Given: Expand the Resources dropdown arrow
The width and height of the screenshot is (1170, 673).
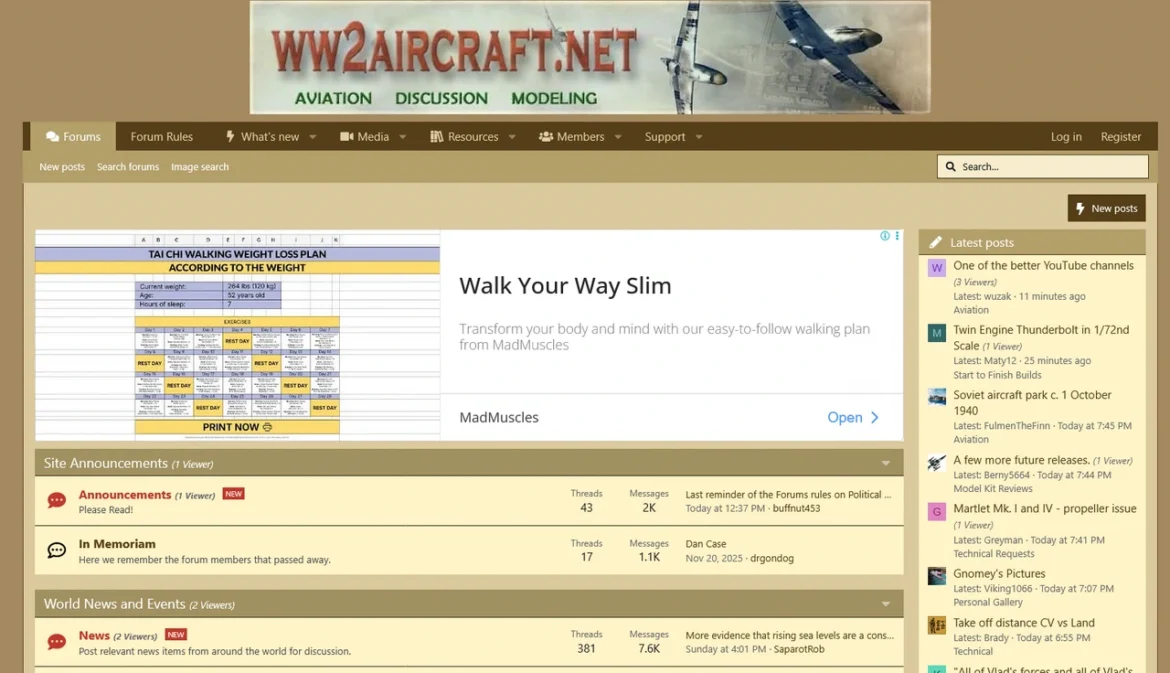Looking at the screenshot, I should [x=512, y=137].
